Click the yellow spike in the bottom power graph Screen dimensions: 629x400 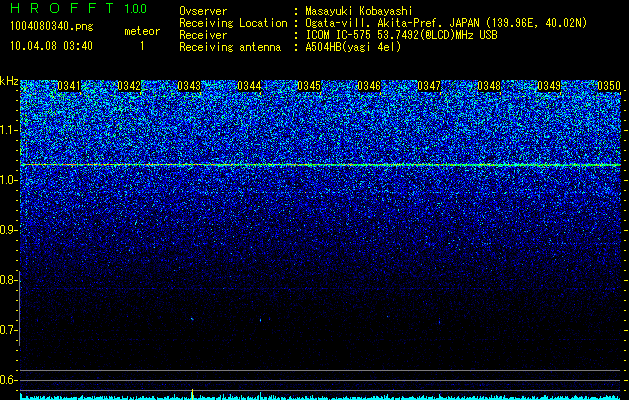tap(193, 394)
